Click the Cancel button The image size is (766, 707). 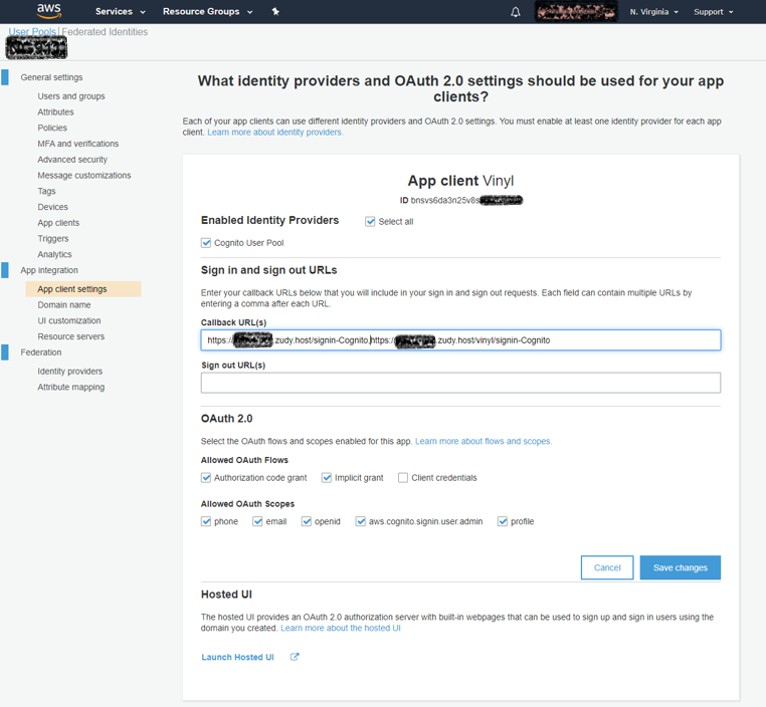(x=607, y=567)
